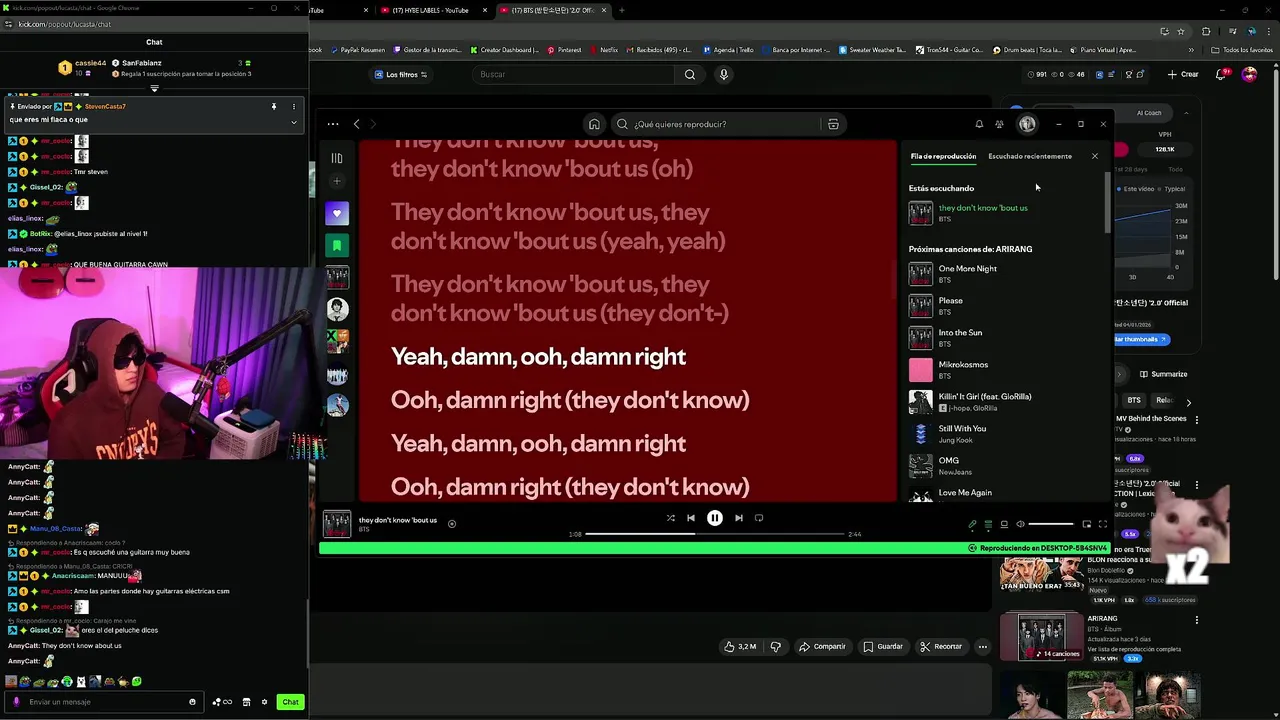Skip to the next track
This screenshot has width=1280, height=720.
tap(738, 518)
